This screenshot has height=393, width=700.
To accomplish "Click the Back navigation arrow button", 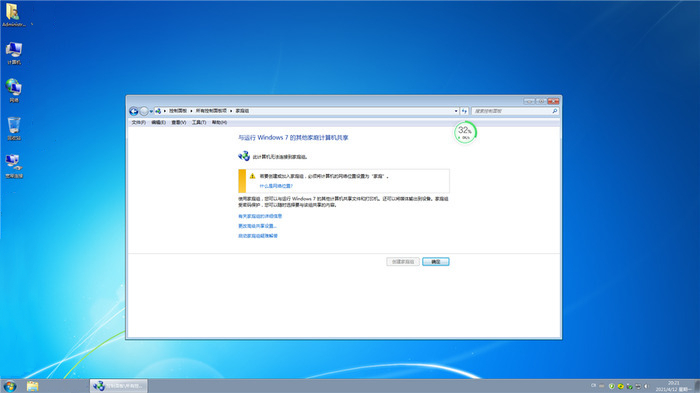I will click(x=133, y=111).
